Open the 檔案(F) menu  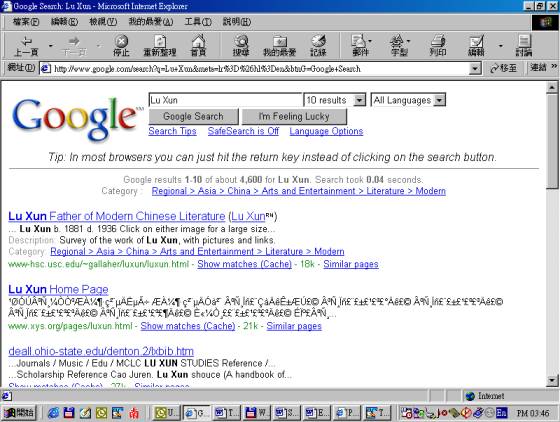click(x=26, y=22)
